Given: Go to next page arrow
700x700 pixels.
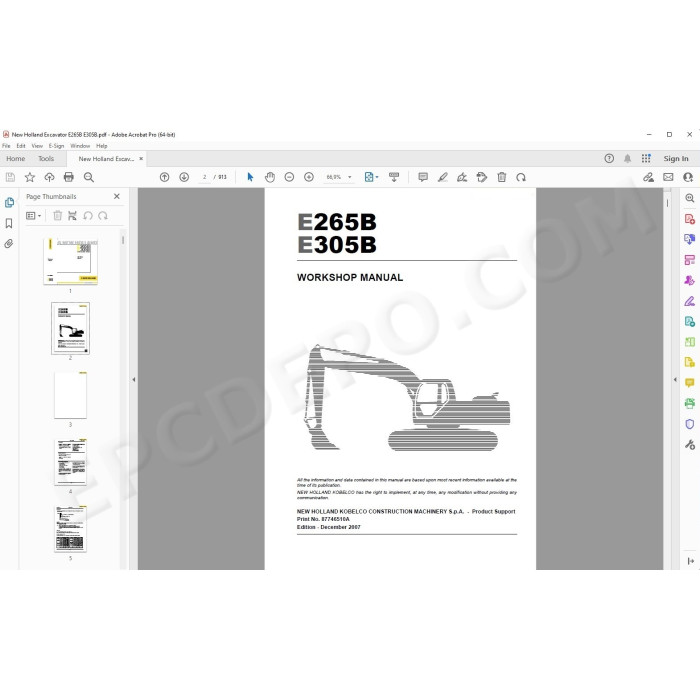Looking at the screenshot, I should point(184,177).
